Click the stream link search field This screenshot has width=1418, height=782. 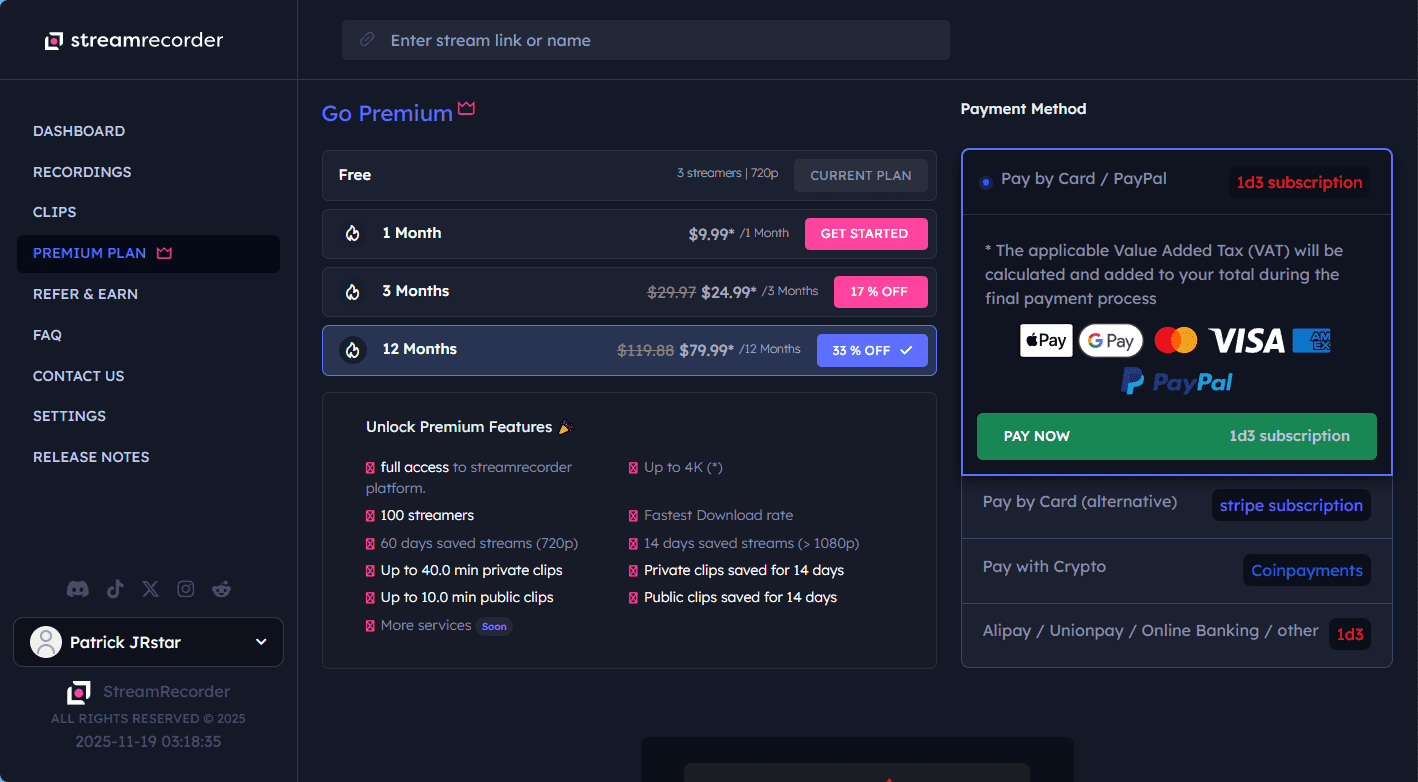tap(645, 41)
